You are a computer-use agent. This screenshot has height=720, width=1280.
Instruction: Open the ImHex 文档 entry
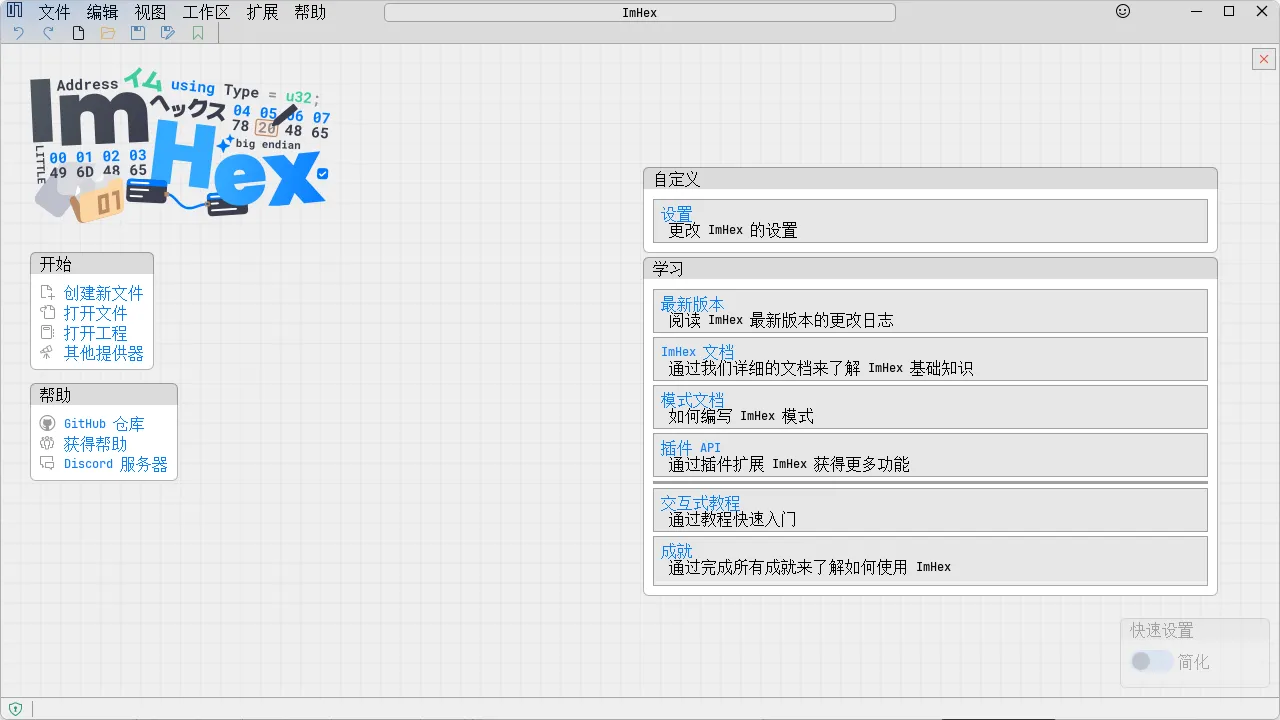[930, 359]
